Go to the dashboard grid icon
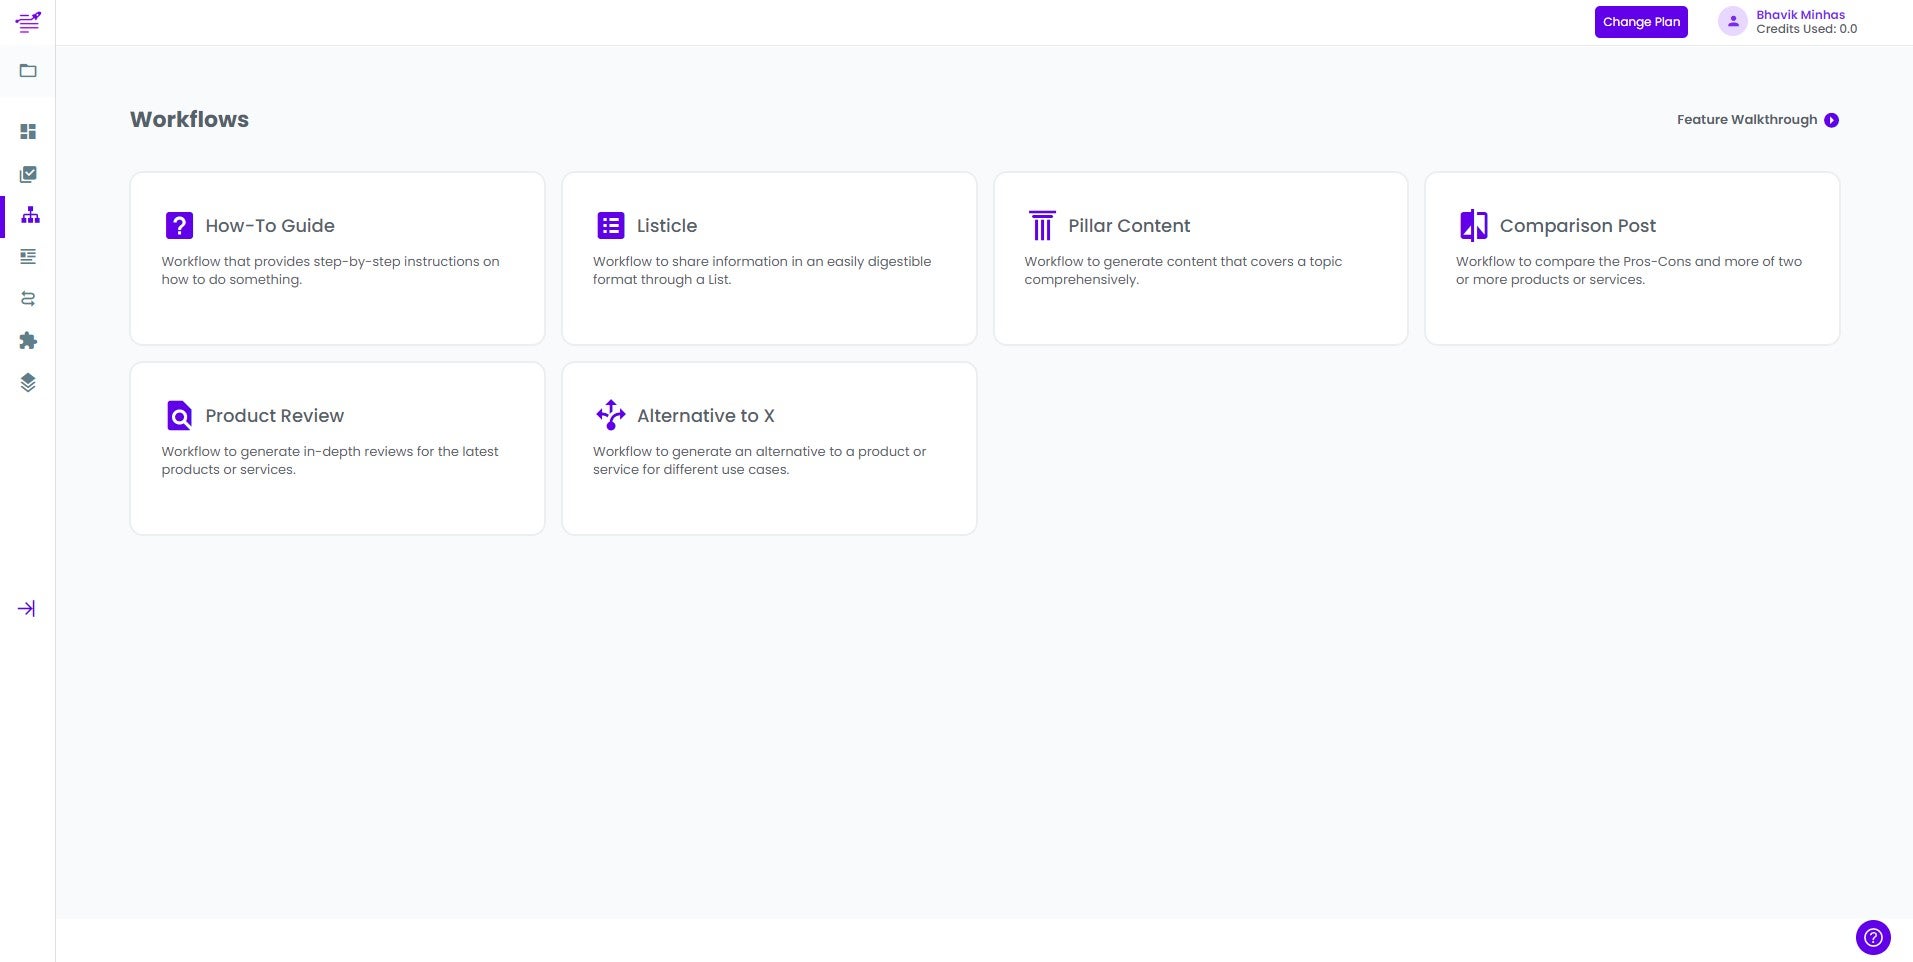1913x962 pixels. (x=28, y=132)
